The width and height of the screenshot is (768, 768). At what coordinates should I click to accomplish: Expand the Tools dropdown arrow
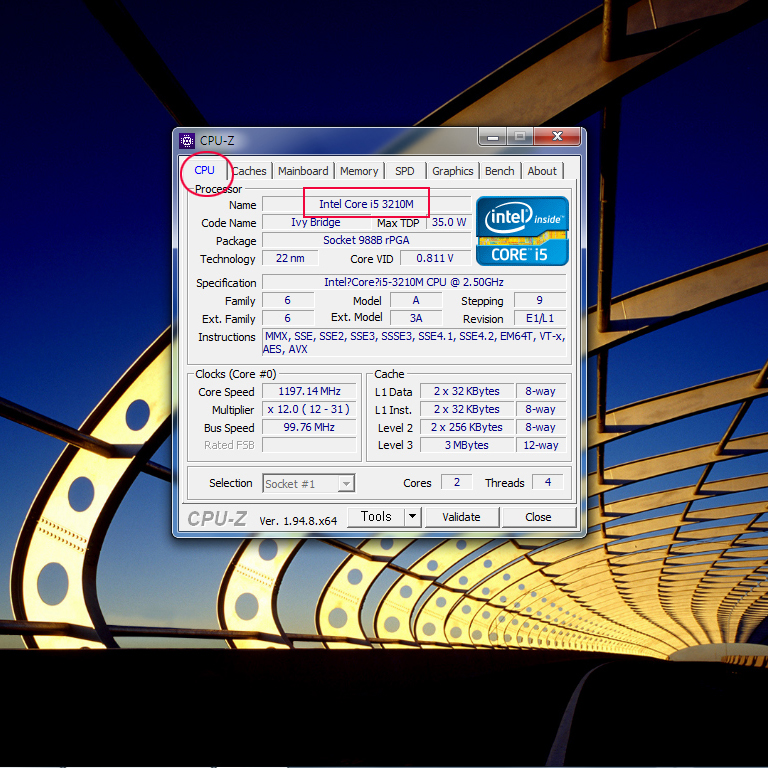(413, 517)
